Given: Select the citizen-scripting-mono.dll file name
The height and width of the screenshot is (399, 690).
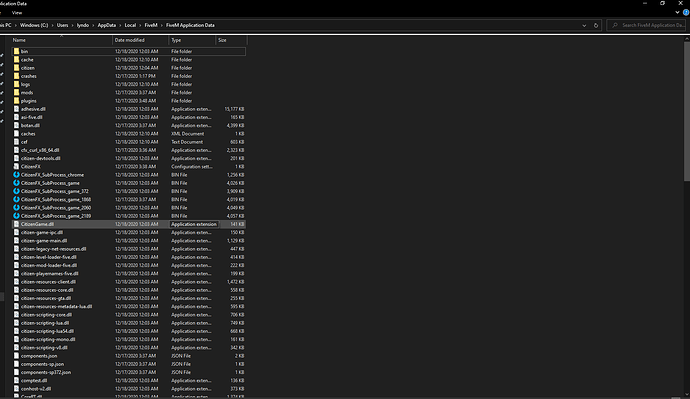Looking at the screenshot, I should [48, 339].
